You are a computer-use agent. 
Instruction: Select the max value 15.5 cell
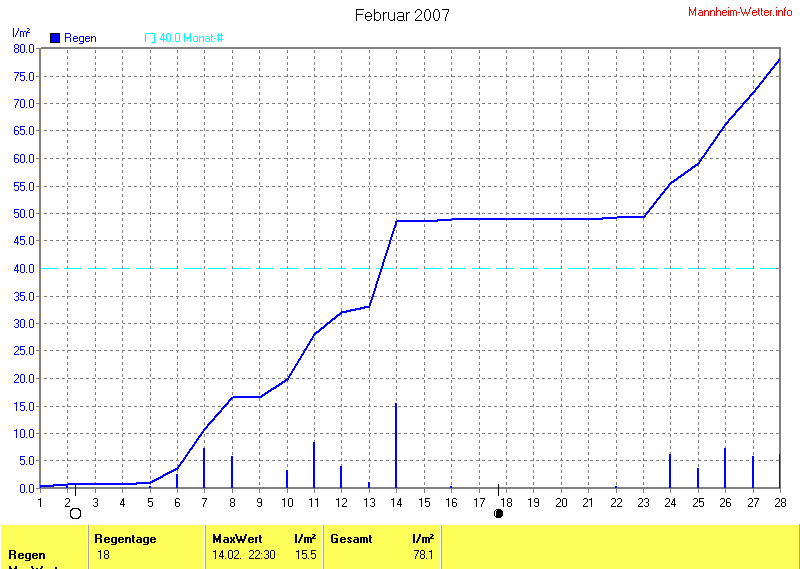pyautogui.click(x=305, y=554)
